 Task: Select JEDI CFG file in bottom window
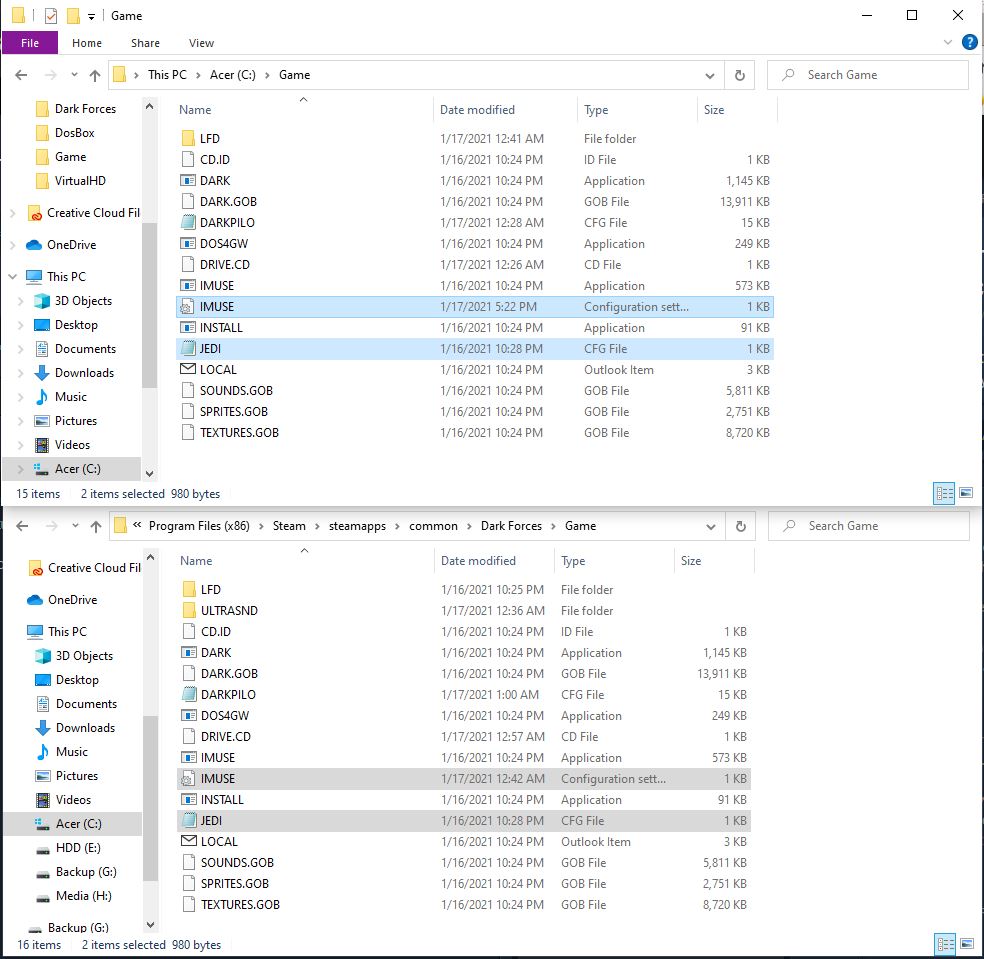click(x=464, y=820)
